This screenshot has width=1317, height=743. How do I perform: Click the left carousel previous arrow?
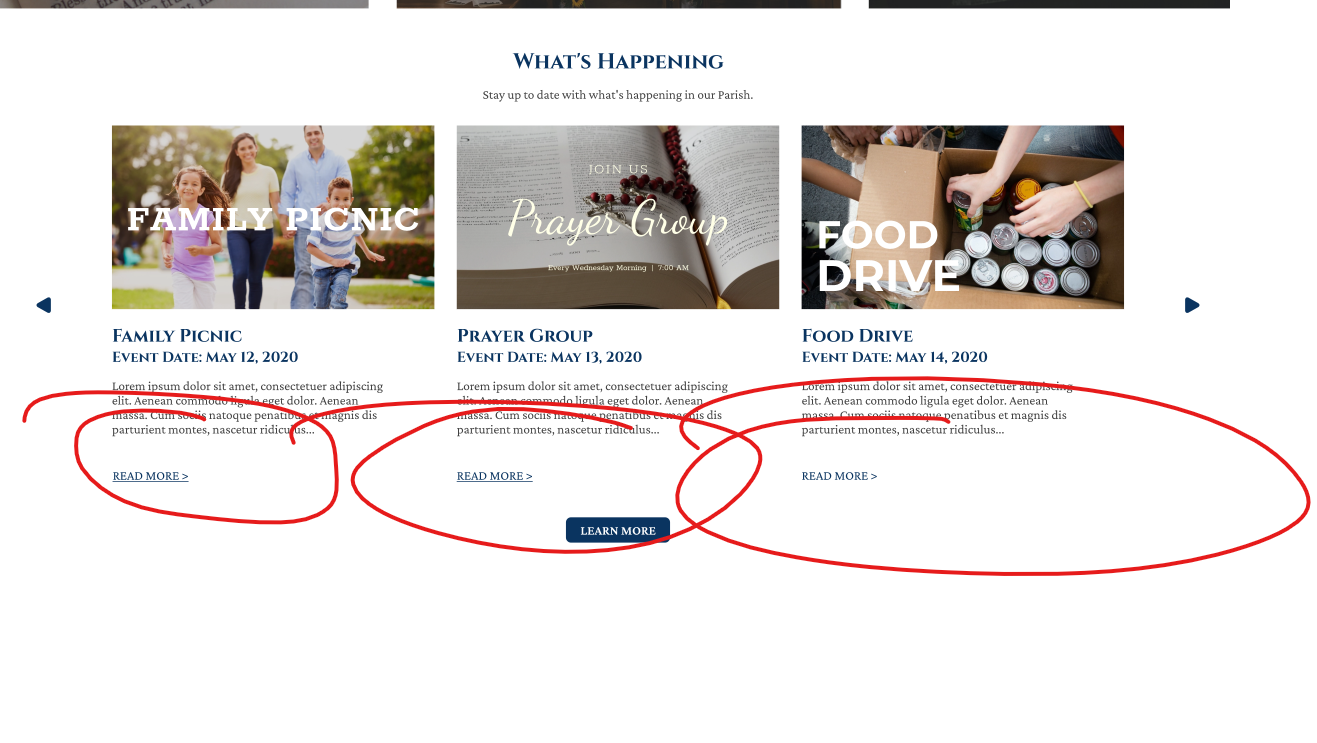pos(44,305)
